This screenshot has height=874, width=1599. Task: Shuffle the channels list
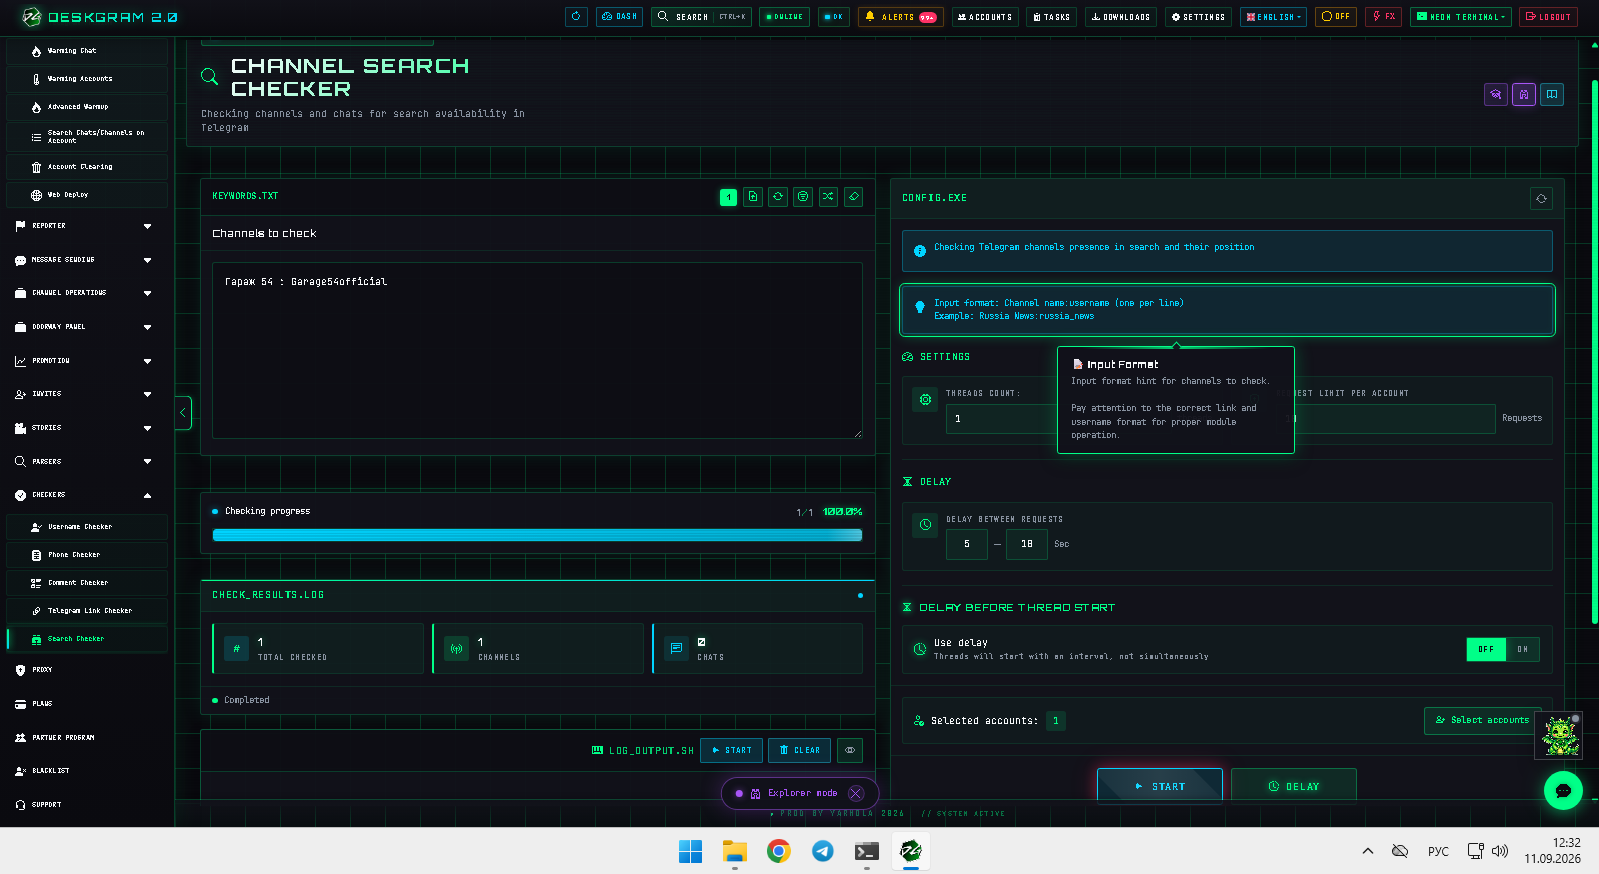pos(828,197)
